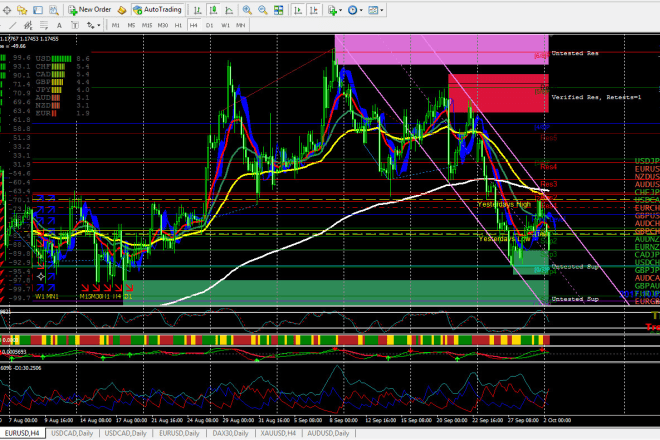Screen dimensions: 660x440
Task: Expand the arrows tool dropdown
Action: click(98, 26)
